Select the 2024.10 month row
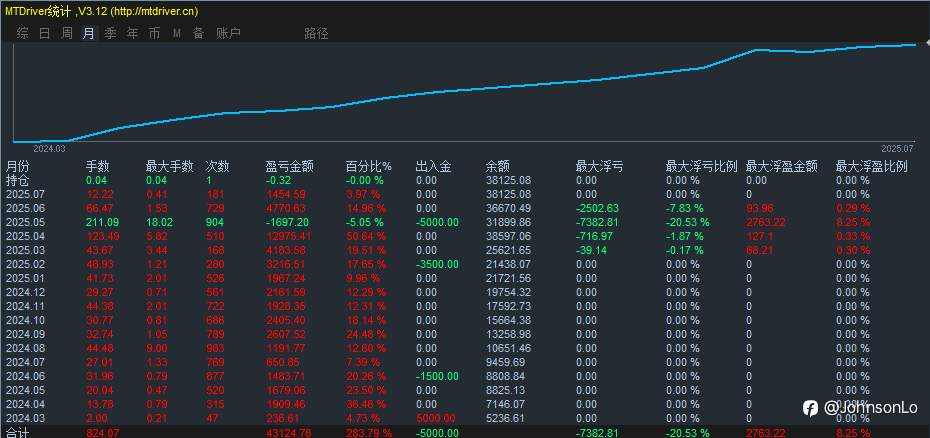Screen dimensions: 930x438 [x=25, y=320]
